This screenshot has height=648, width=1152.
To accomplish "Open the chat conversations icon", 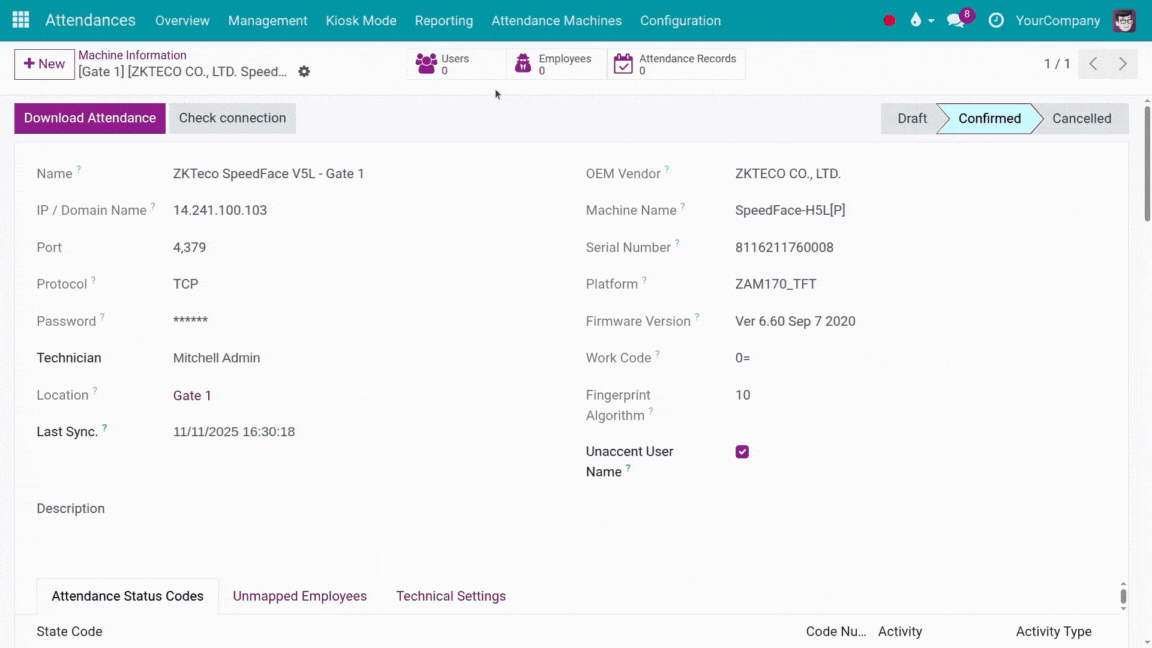I will coord(956,20).
